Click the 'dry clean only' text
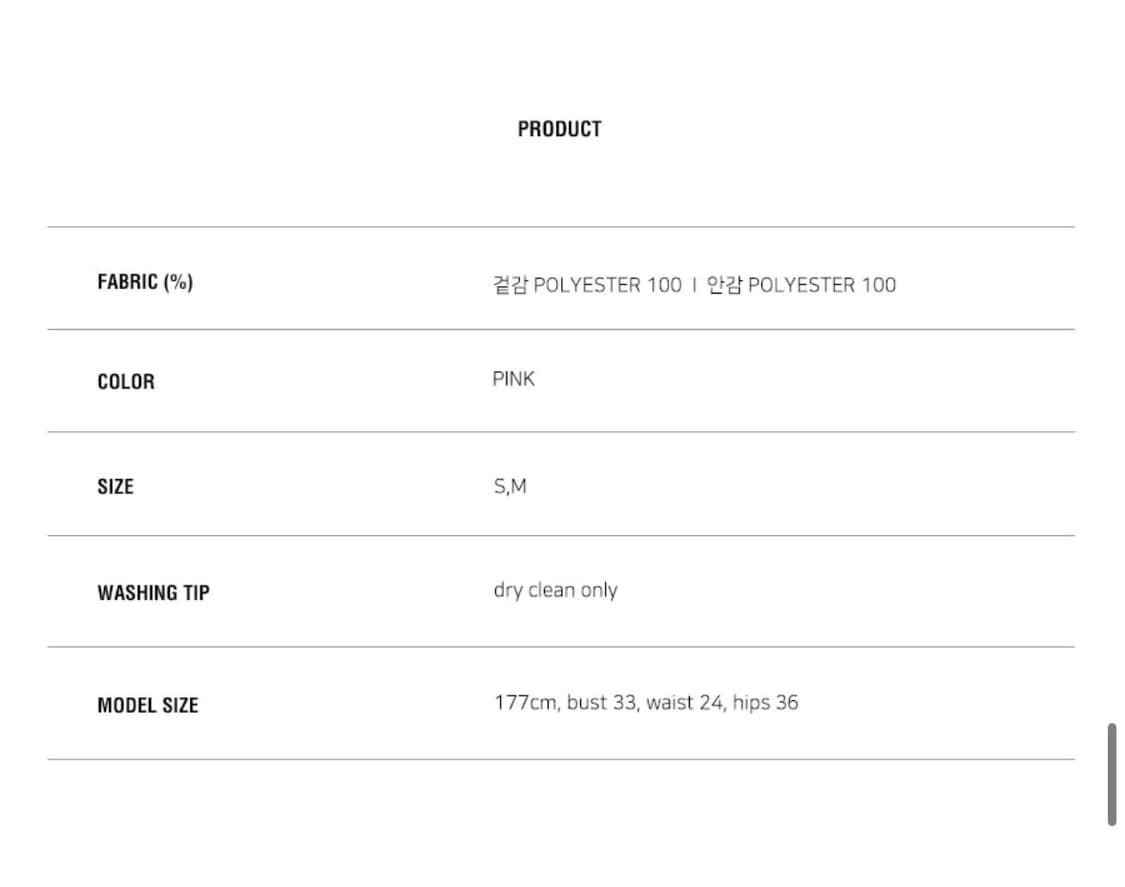This screenshot has width=1125, height=887. tap(555, 590)
